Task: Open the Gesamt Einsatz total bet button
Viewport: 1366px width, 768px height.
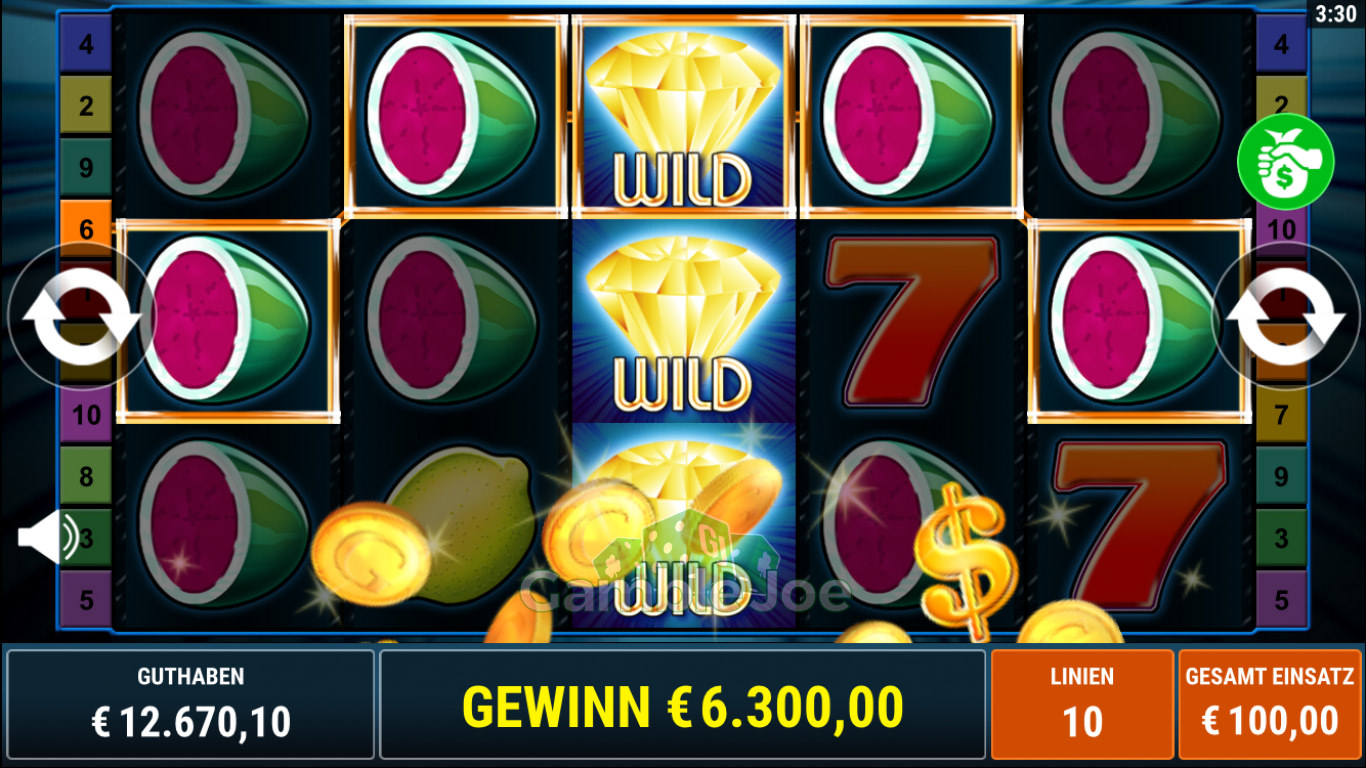Action: click(1269, 704)
